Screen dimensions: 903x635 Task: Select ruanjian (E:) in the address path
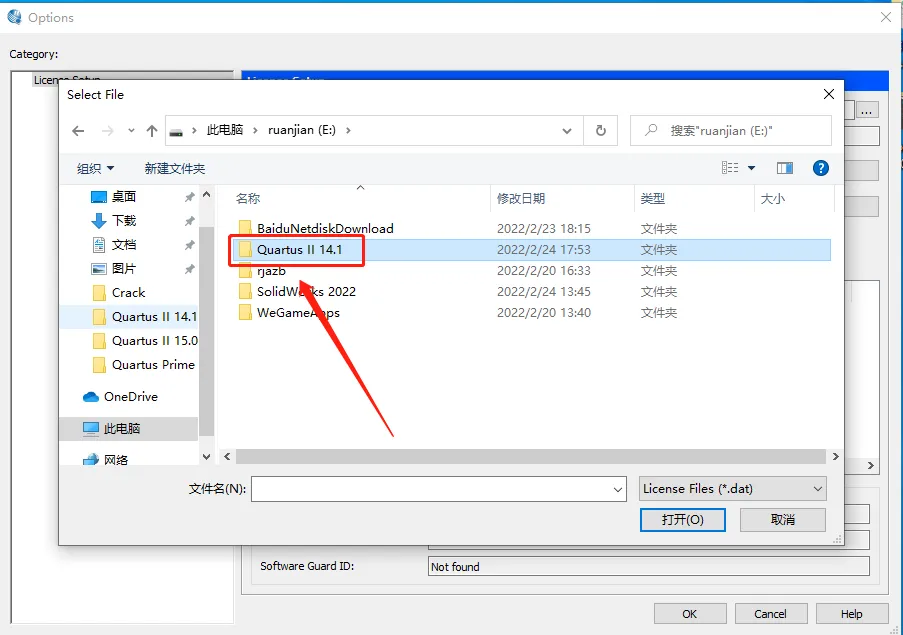click(302, 130)
